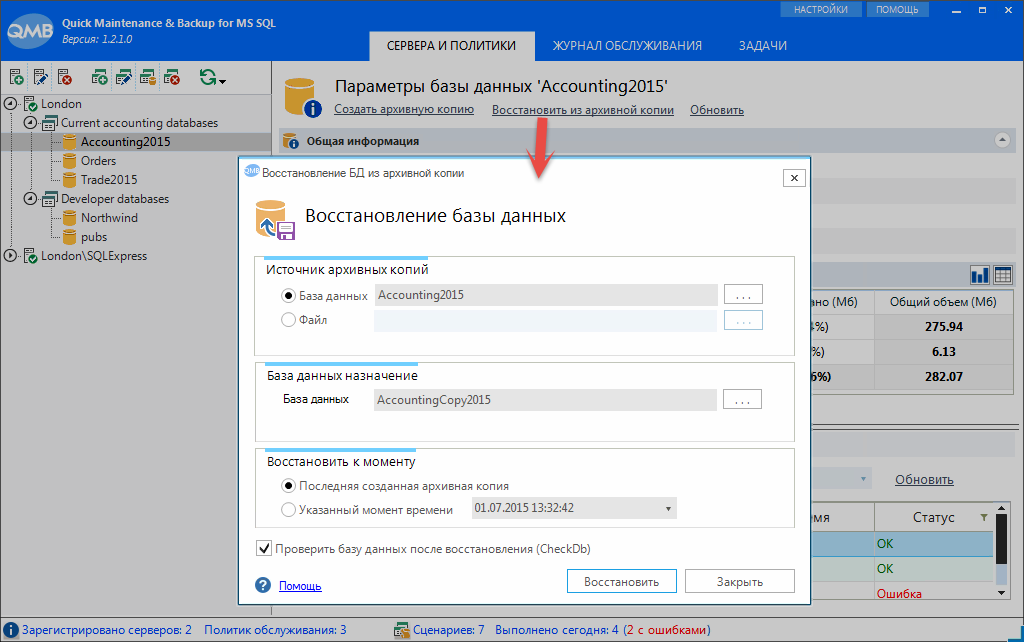Click the bar chart view icon
Viewport: 1024px width, 642px height.
[x=980, y=275]
